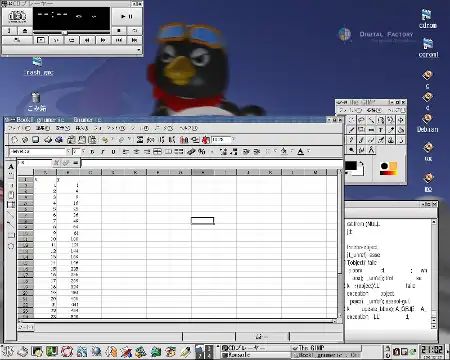This screenshot has width=450, height=360.
Task: Toggle Italic formatting in Gnumeric
Action: (x=103, y=152)
